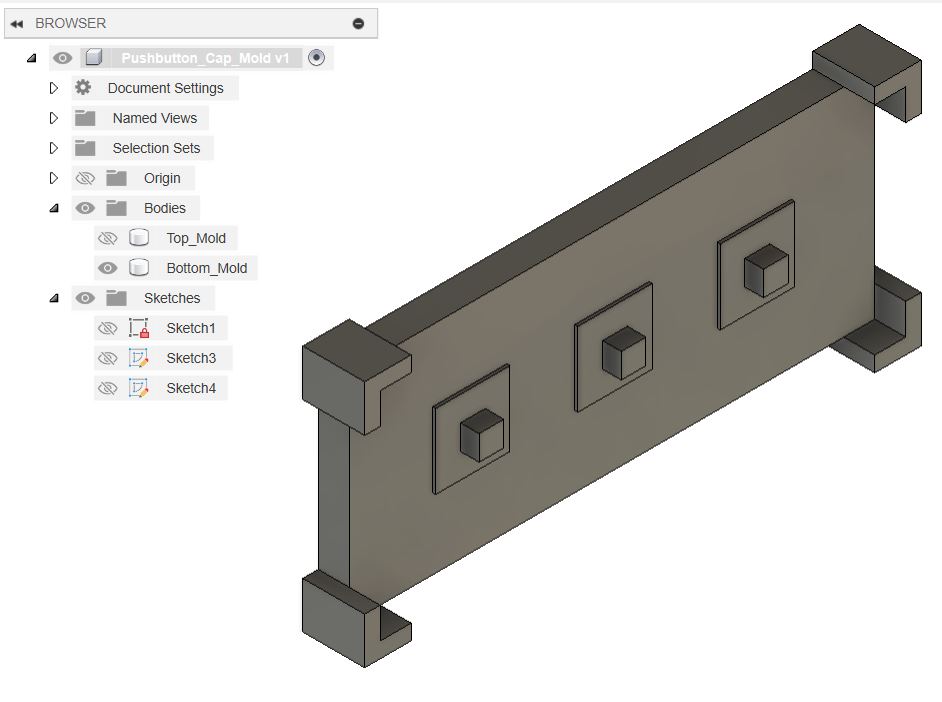Click the Bottom_Mold body cylinder icon
This screenshot has height=702, width=942.
tap(139, 268)
